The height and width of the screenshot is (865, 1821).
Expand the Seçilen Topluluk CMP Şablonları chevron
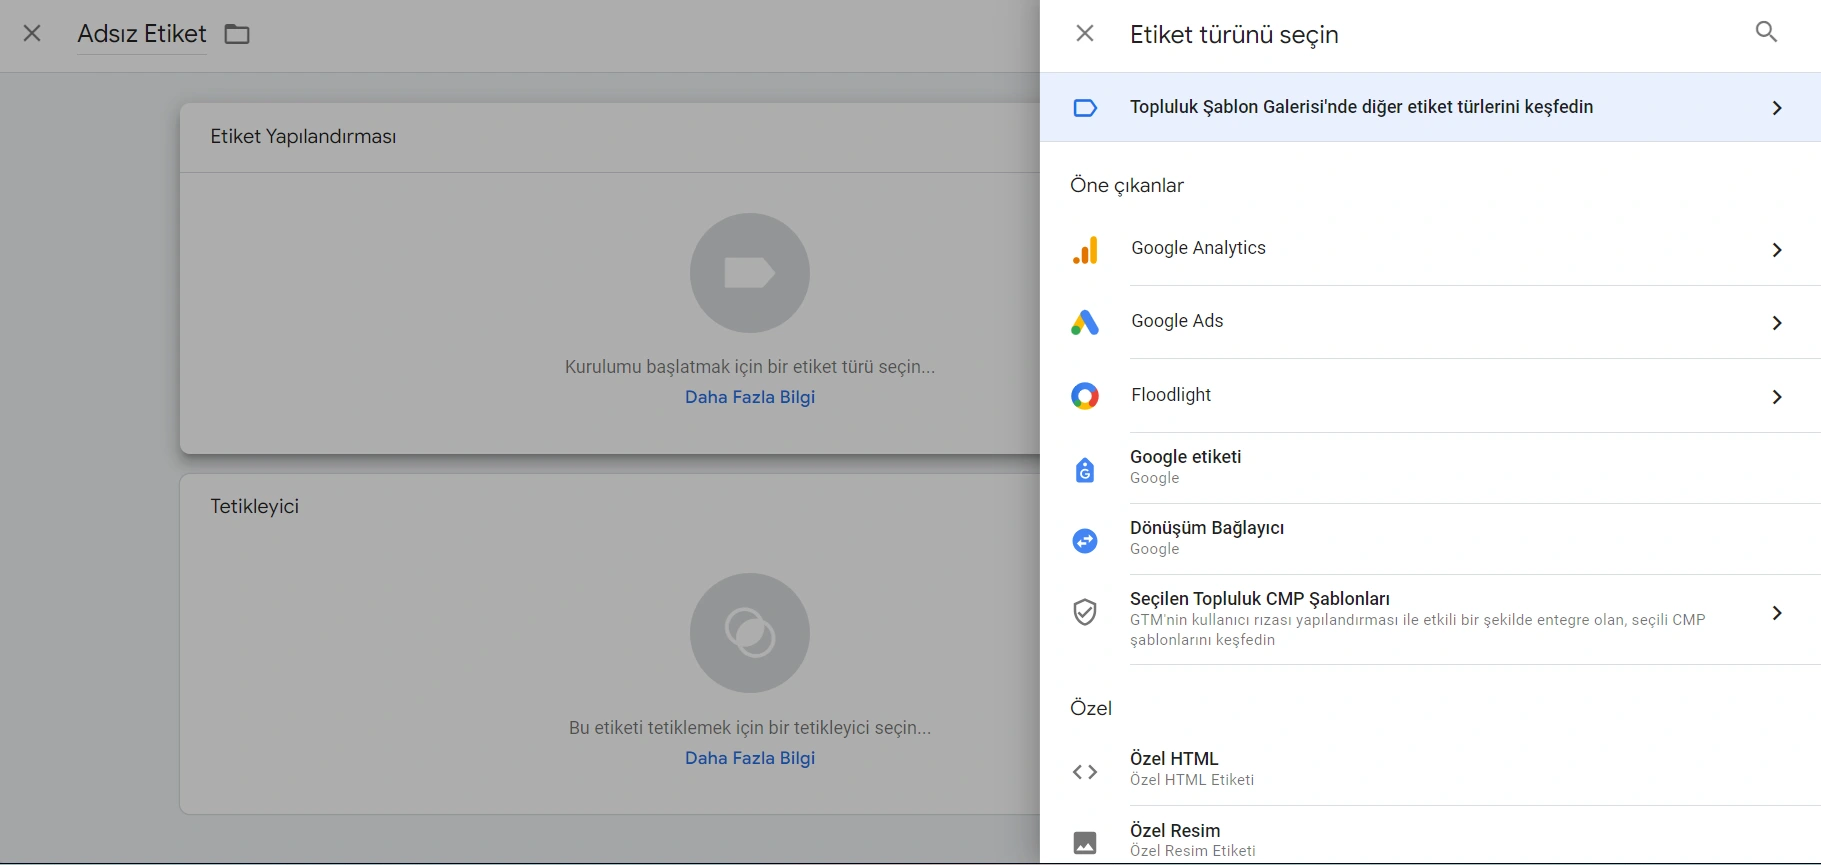click(1777, 613)
